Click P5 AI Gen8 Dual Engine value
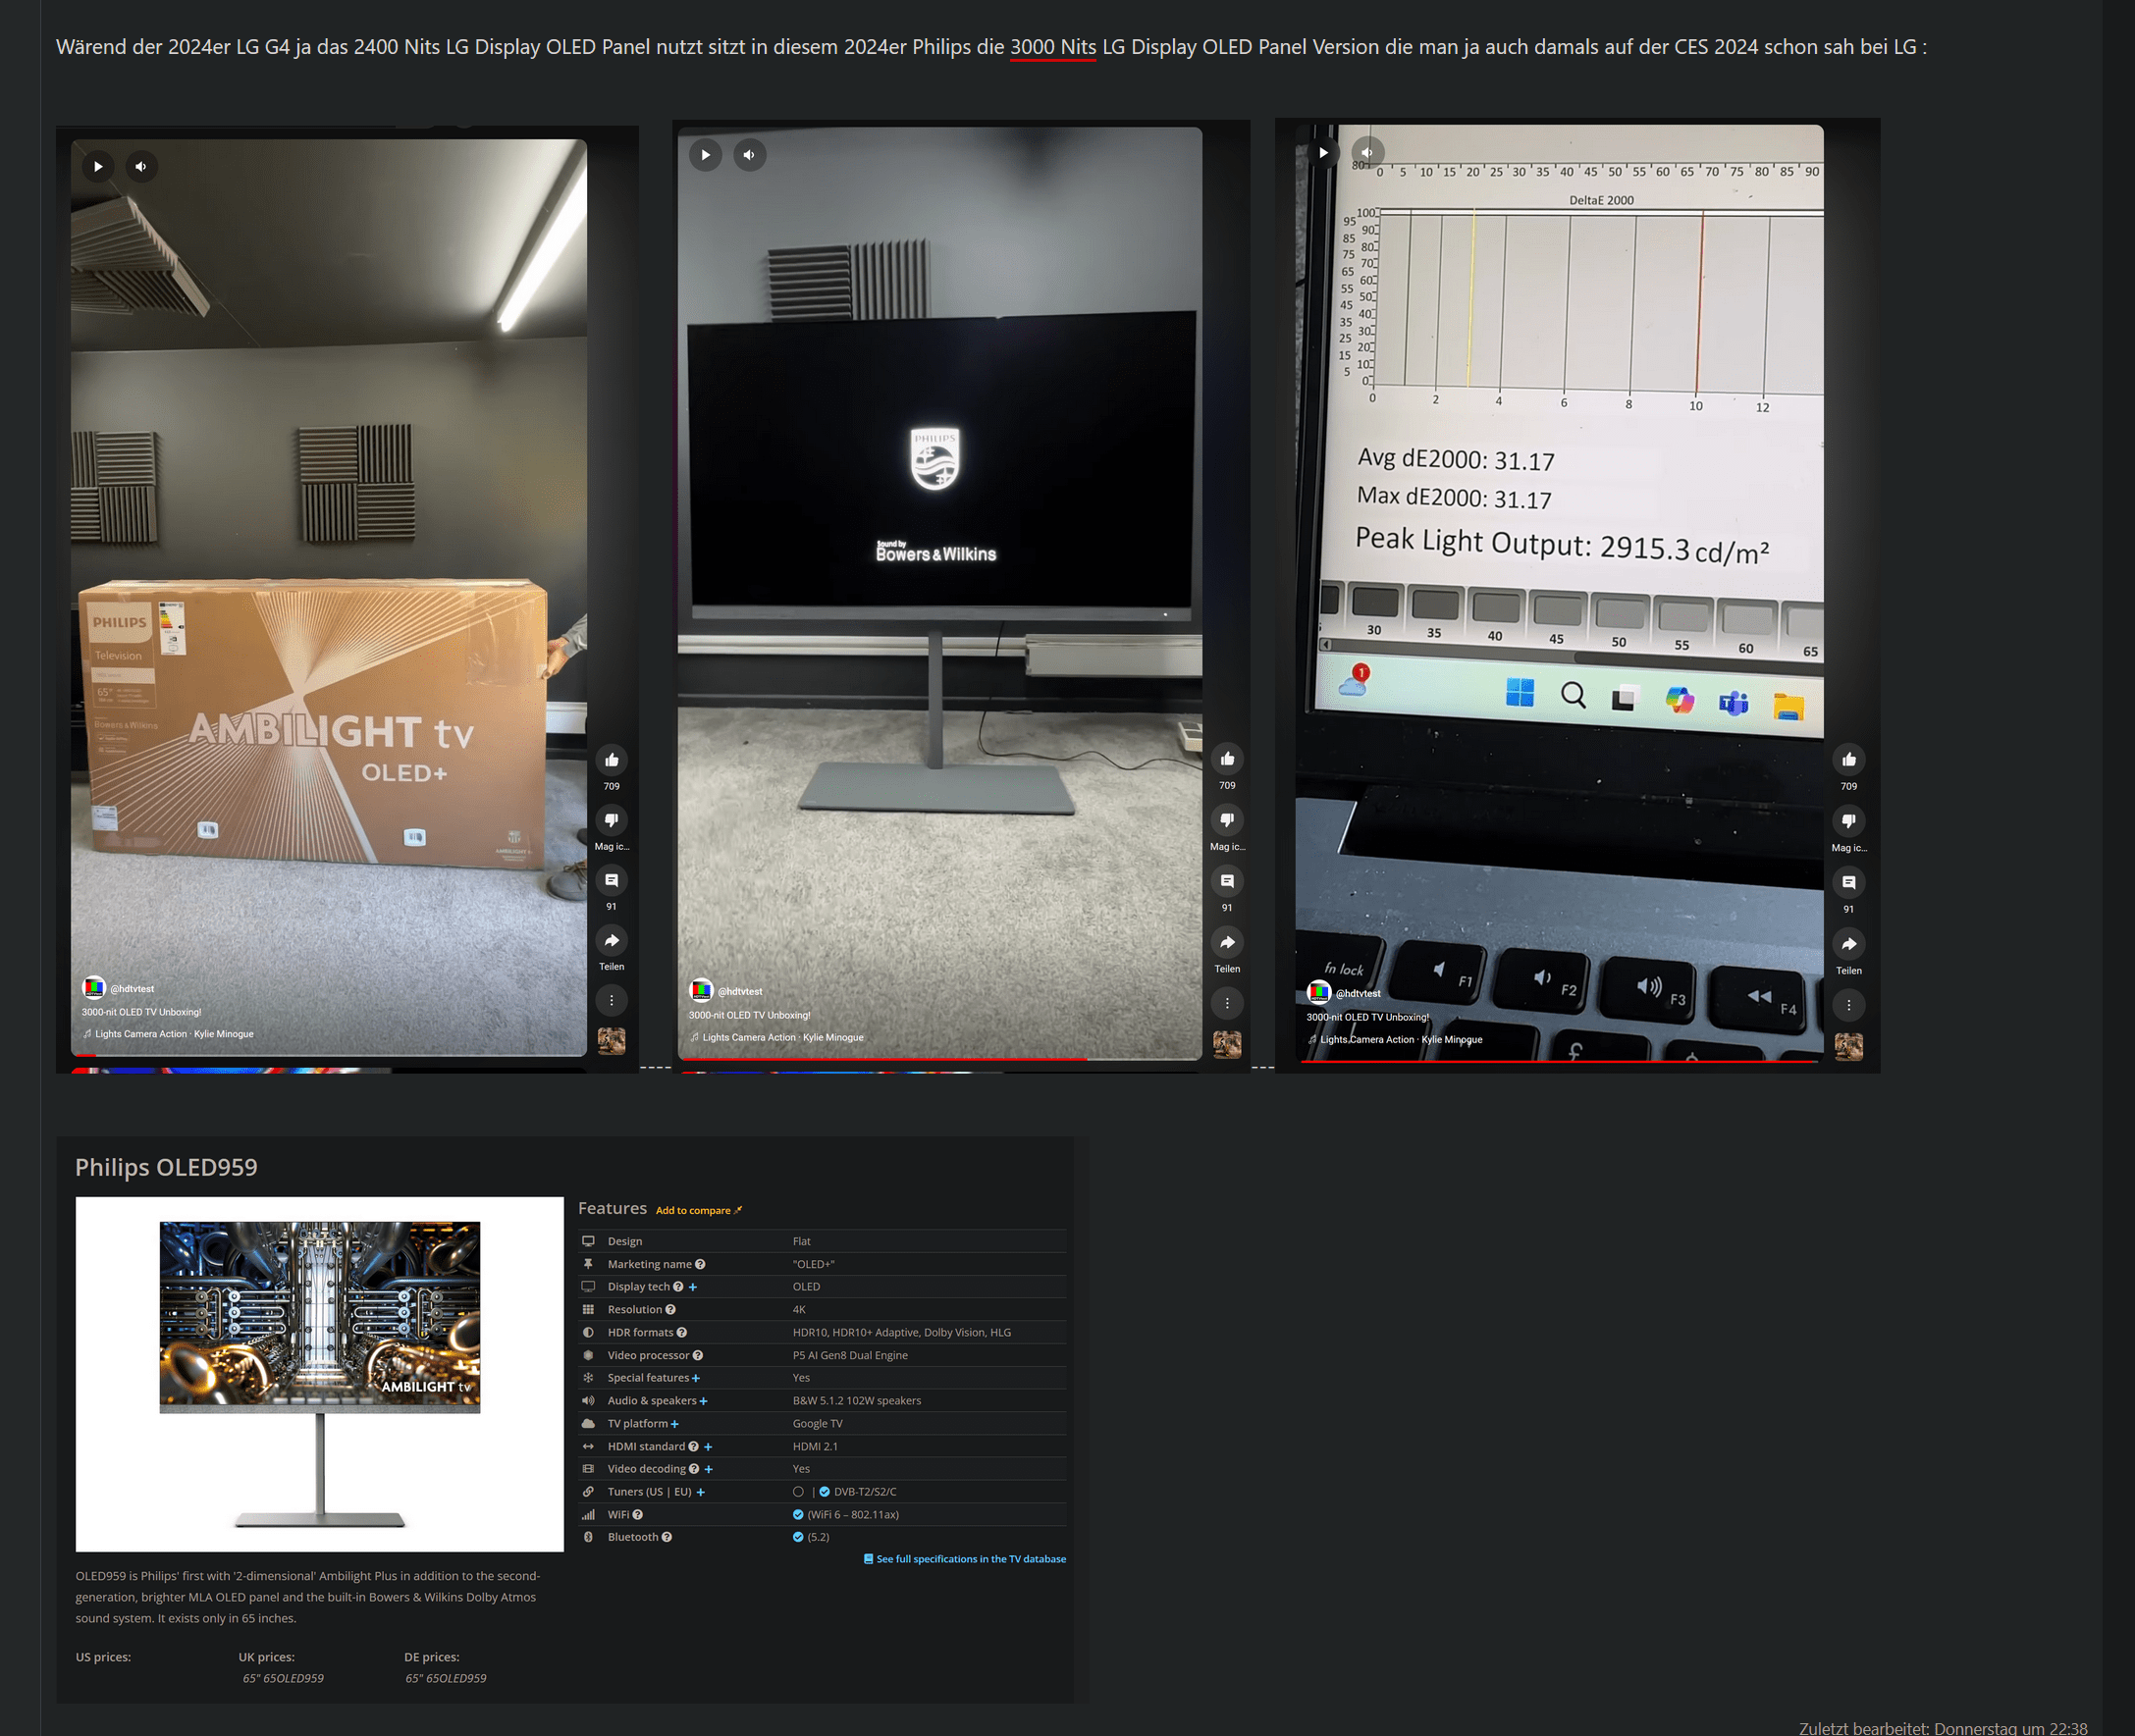This screenshot has height=1736, width=2135. (850, 1356)
